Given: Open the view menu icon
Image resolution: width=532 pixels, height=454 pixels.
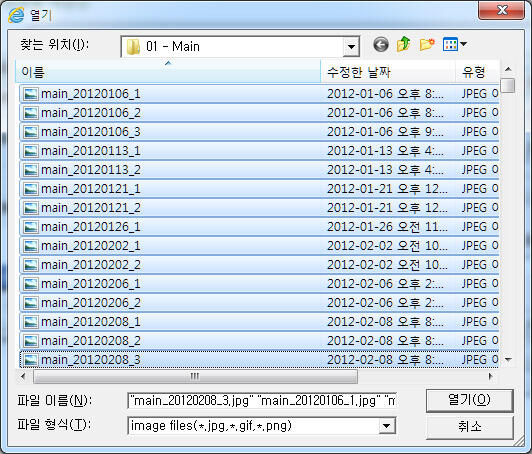Looking at the screenshot, I should (451, 44).
